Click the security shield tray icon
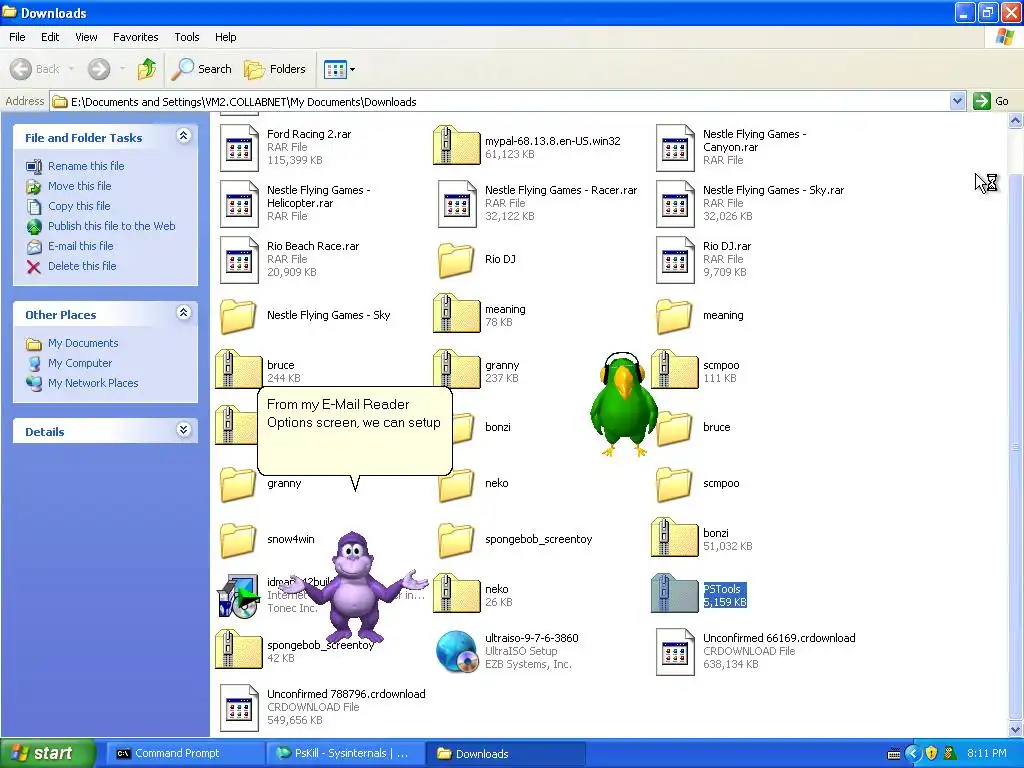Screen dimensions: 1024x768 tap(931, 754)
